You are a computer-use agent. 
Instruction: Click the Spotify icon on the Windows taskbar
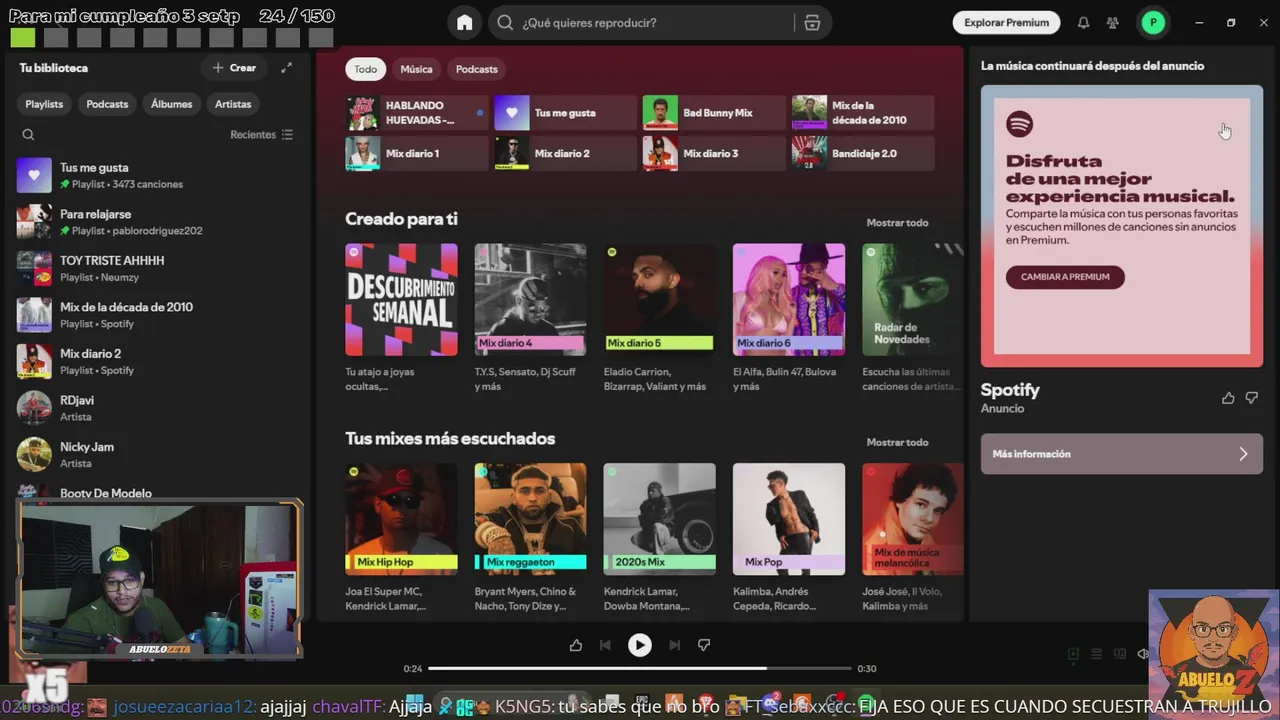(x=866, y=706)
